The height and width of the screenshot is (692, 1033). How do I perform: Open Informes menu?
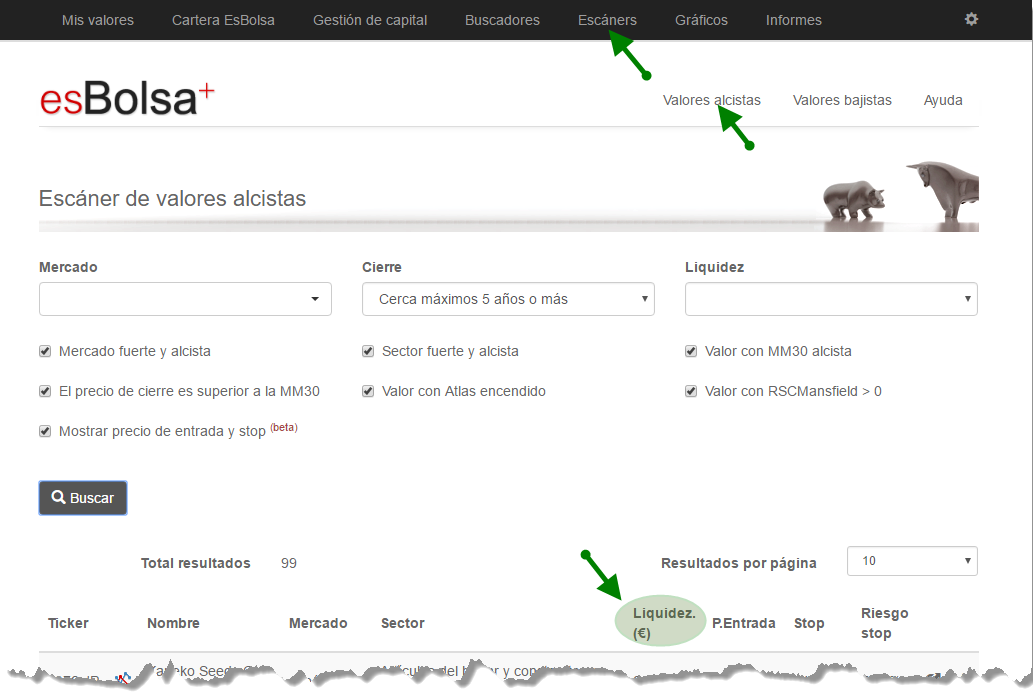tap(794, 20)
